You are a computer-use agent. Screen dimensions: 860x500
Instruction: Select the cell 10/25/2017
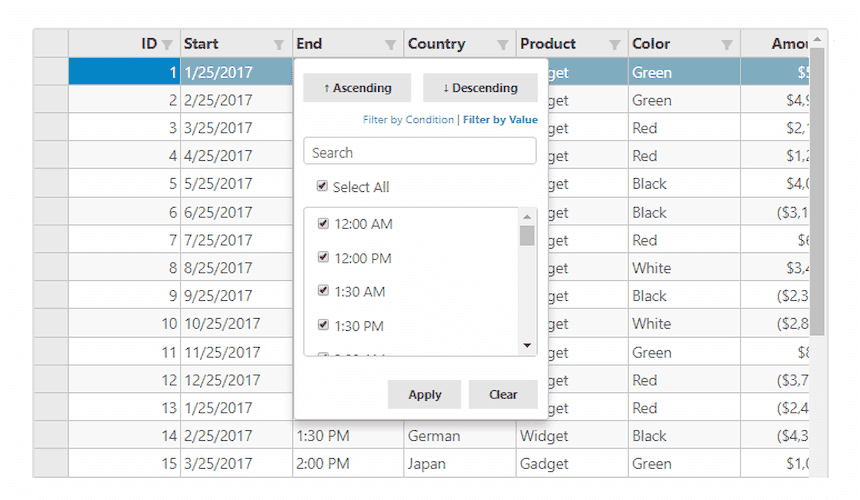[236, 324]
